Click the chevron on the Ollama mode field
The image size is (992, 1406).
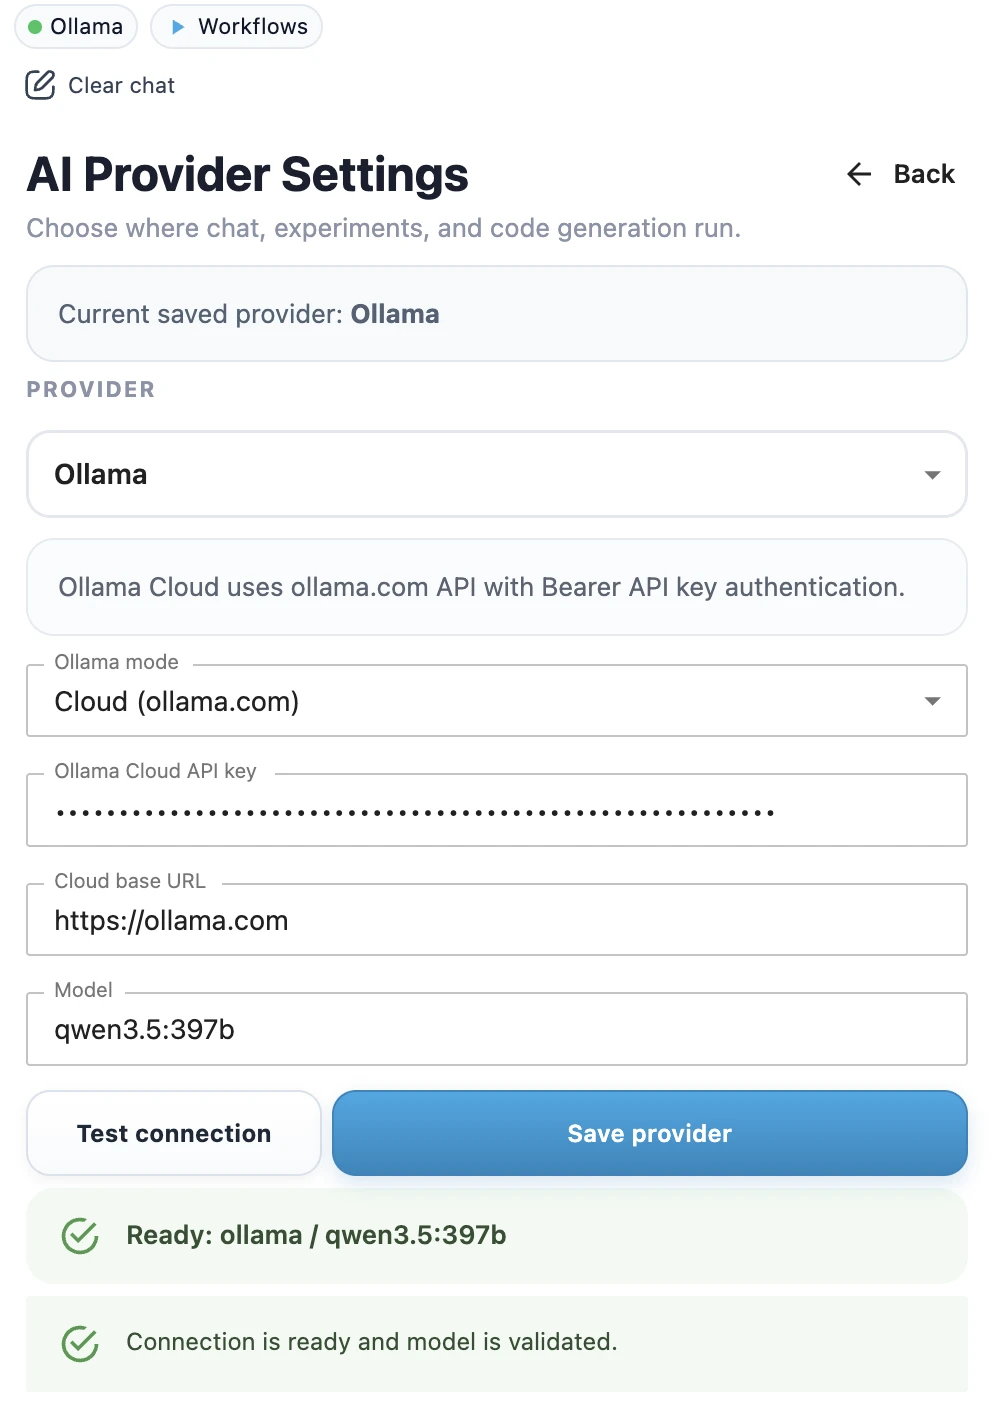coord(932,701)
